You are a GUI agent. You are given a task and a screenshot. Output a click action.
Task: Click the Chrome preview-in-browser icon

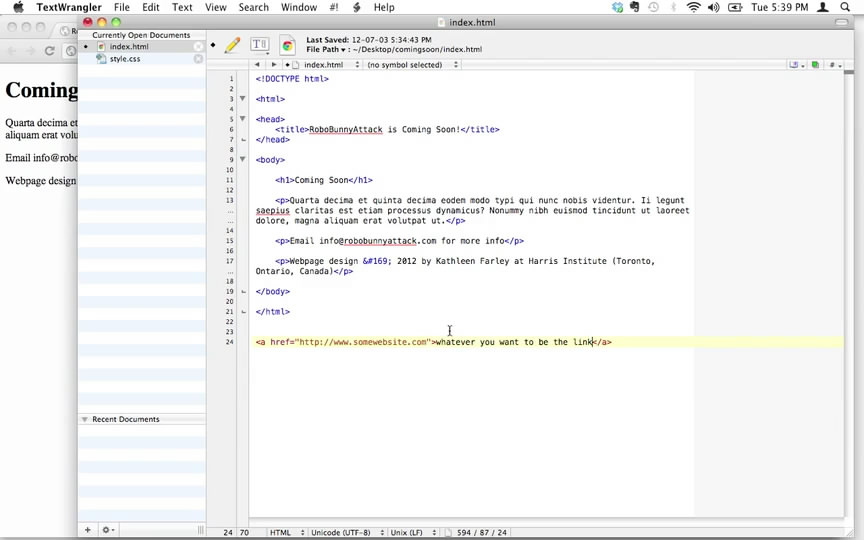pyautogui.click(x=287, y=45)
